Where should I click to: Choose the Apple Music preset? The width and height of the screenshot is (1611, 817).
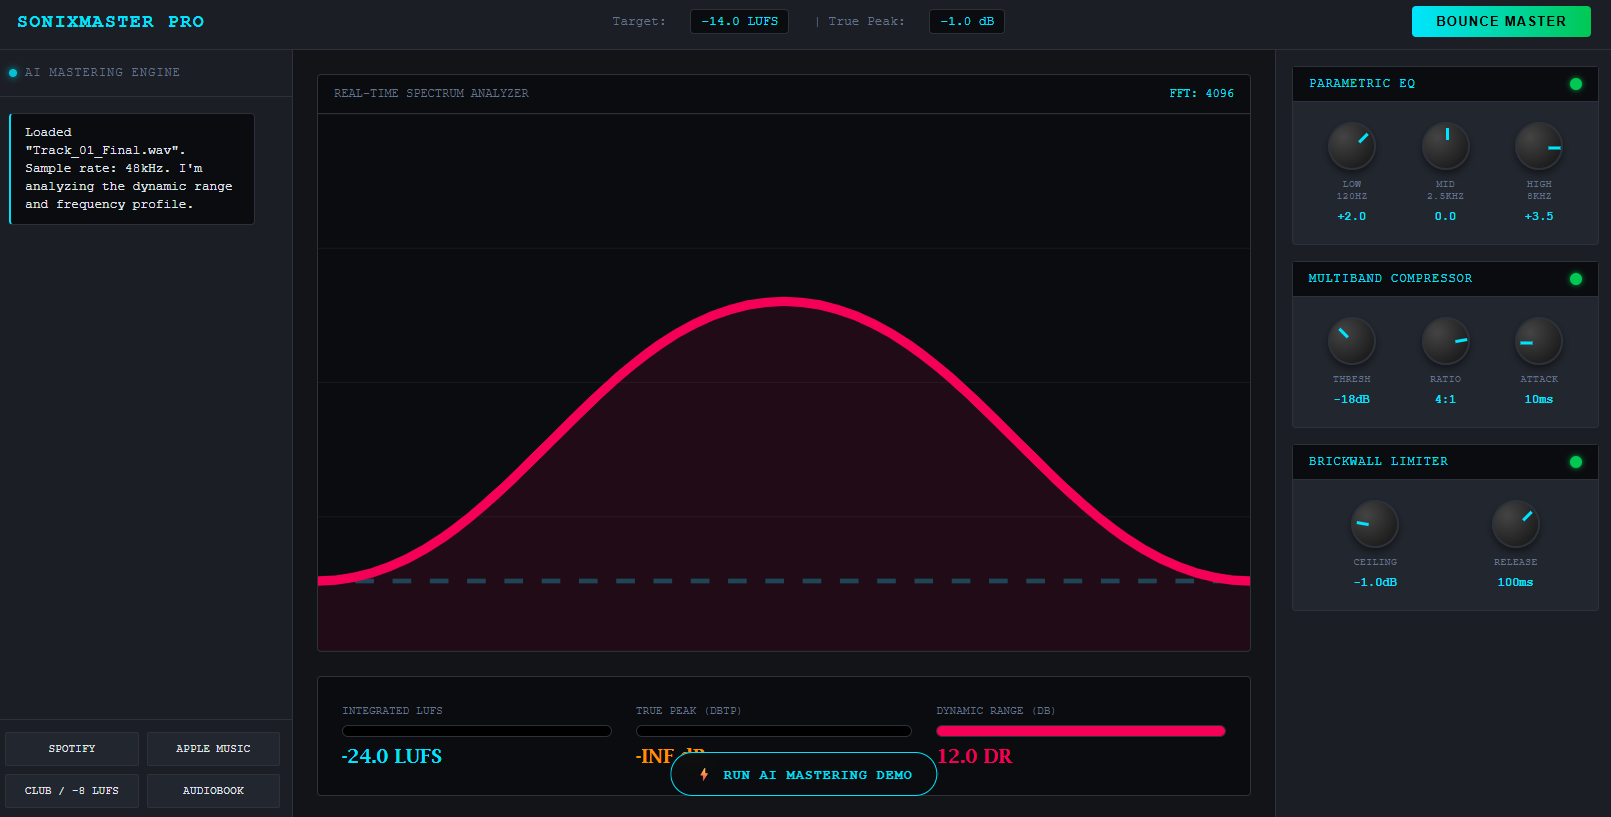coord(213,749)
